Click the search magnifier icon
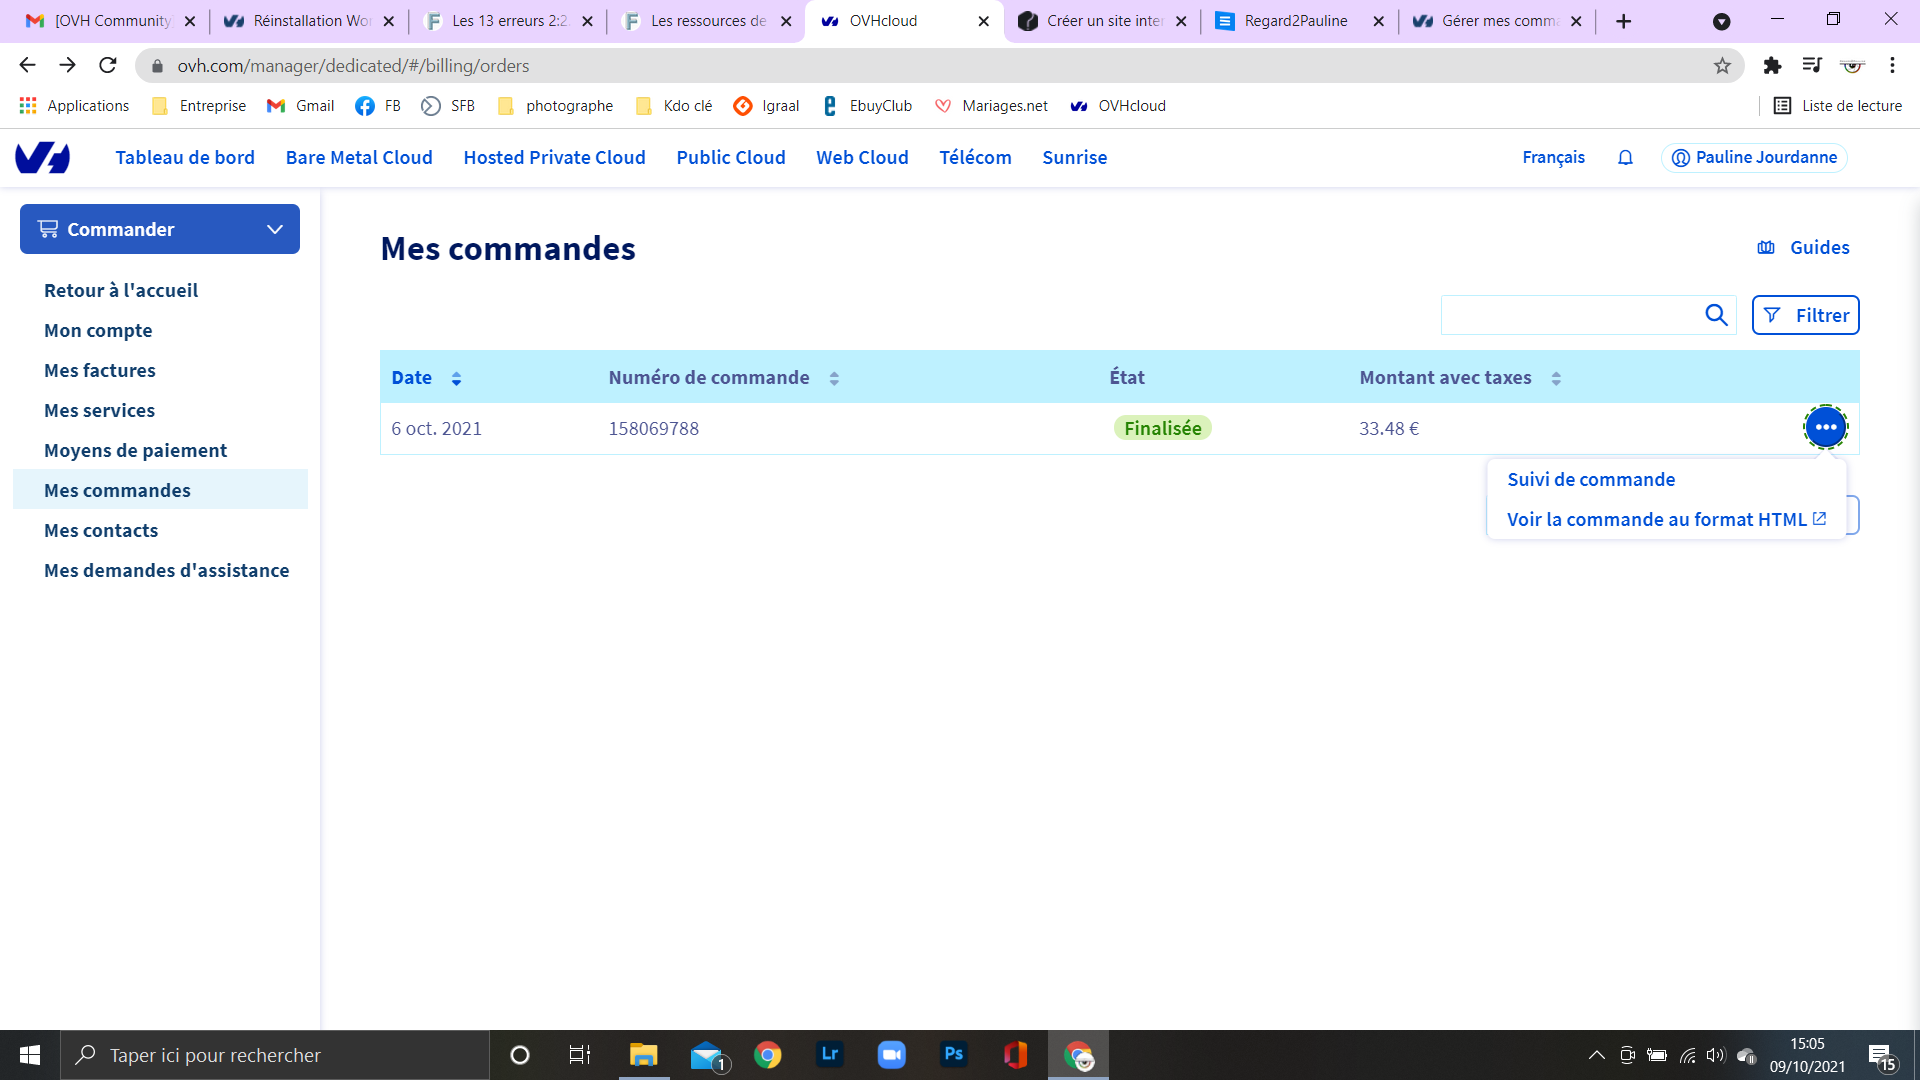The height and width of the screenshot is (1080, 1920). coord(1716,315)
